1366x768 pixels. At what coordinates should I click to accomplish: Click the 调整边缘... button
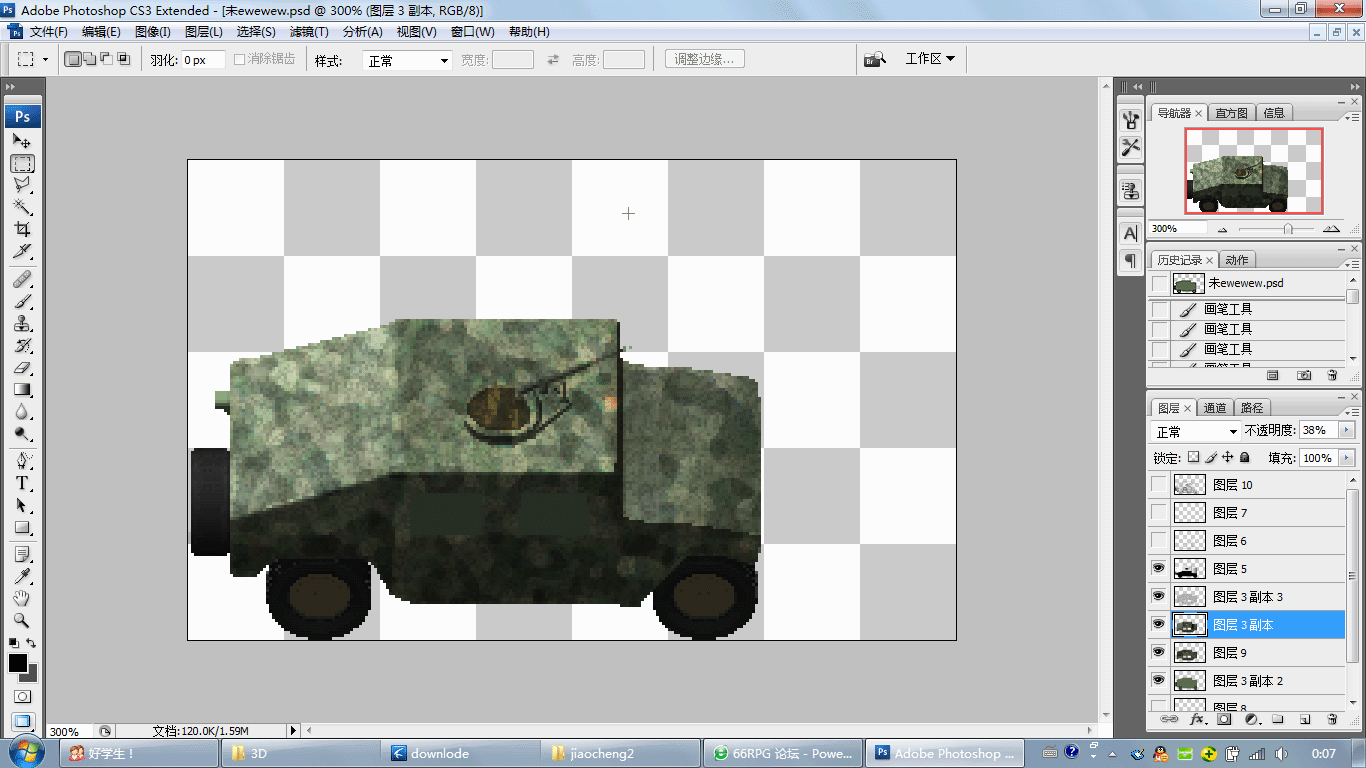click(x=704, y=59)
